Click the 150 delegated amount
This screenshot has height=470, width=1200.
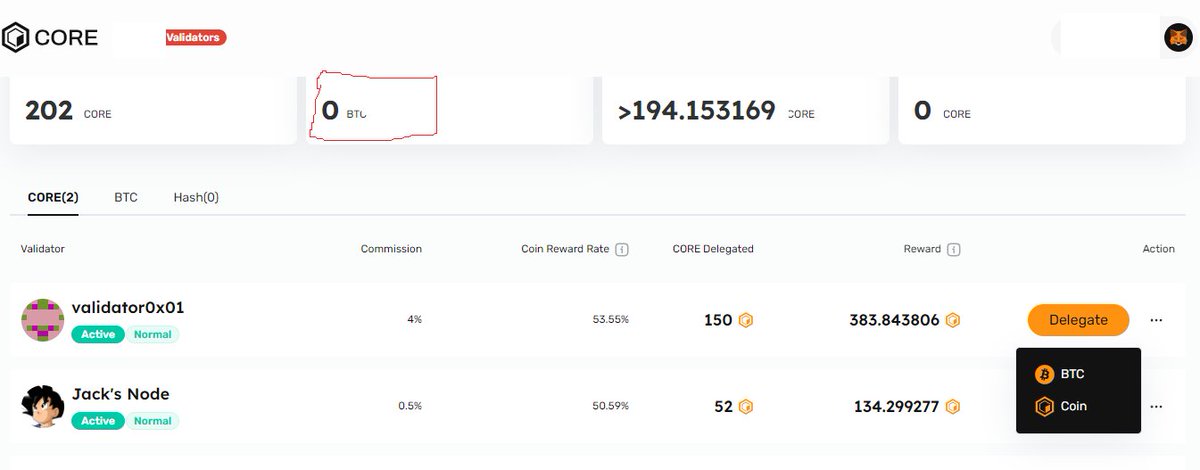point(718,321)
